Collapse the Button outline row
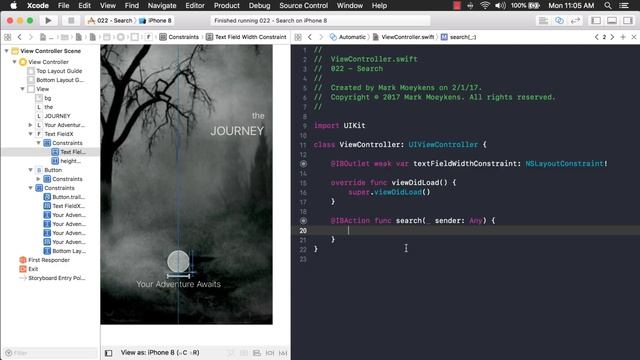The width and height of the screenshot is (640, 360). click(31, 170)
